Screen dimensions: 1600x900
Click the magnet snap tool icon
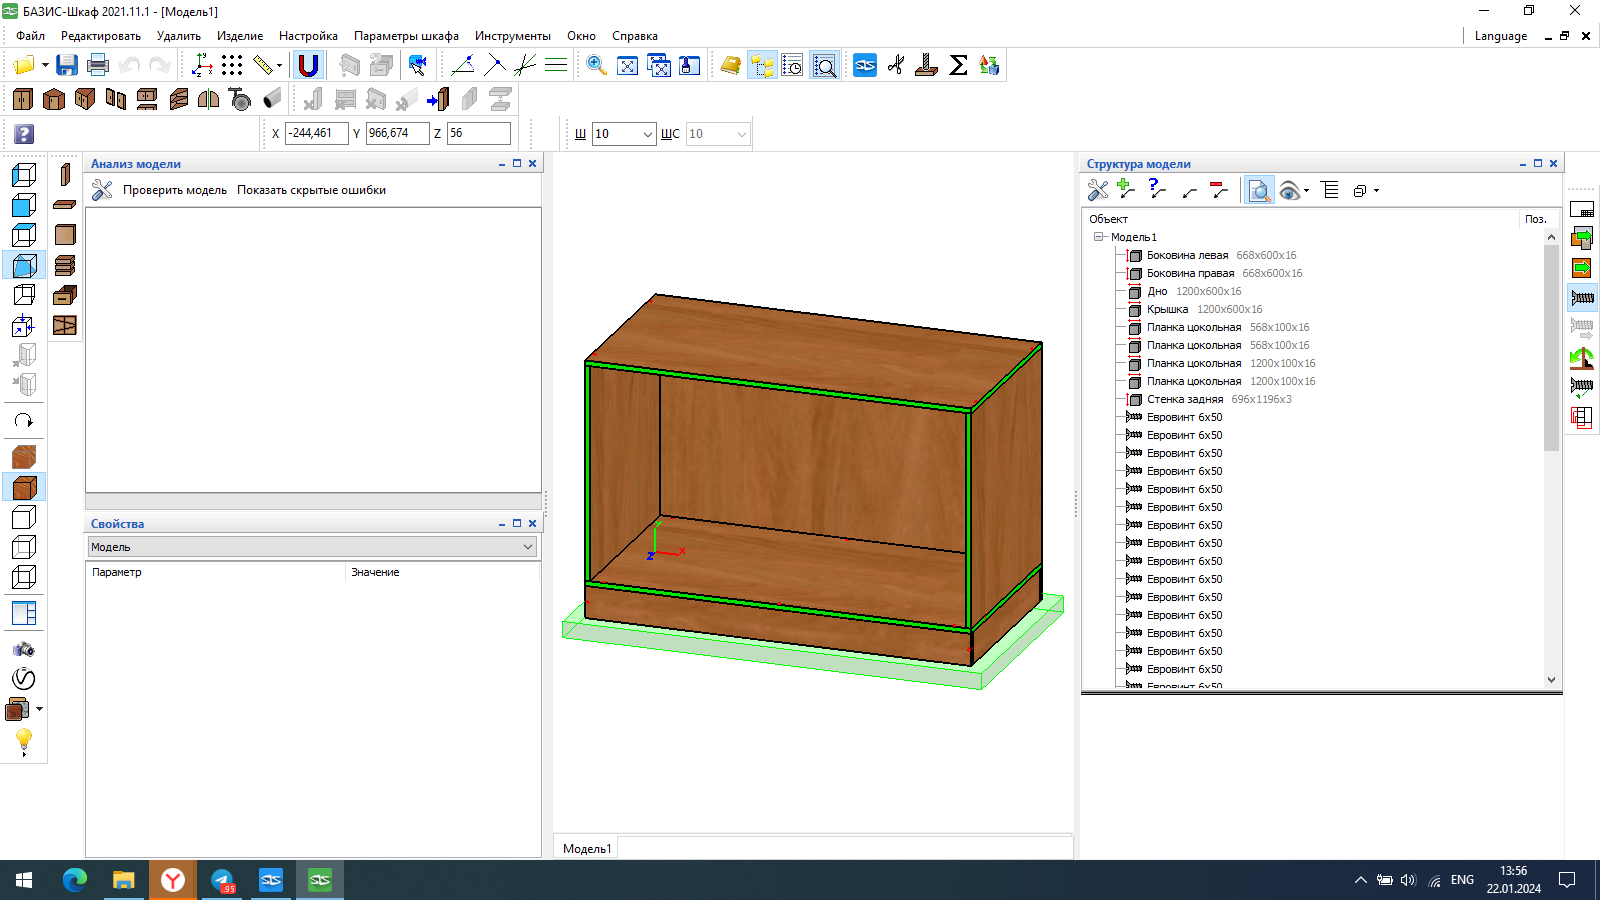(308, 66)
